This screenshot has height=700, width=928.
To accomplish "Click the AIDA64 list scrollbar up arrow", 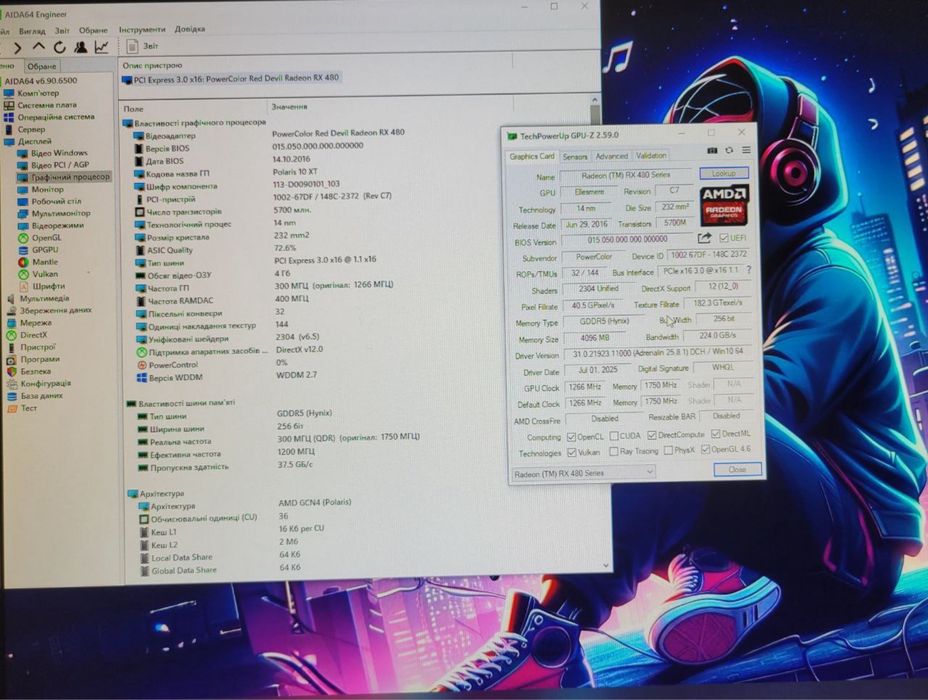I will [x=595, y=101].
